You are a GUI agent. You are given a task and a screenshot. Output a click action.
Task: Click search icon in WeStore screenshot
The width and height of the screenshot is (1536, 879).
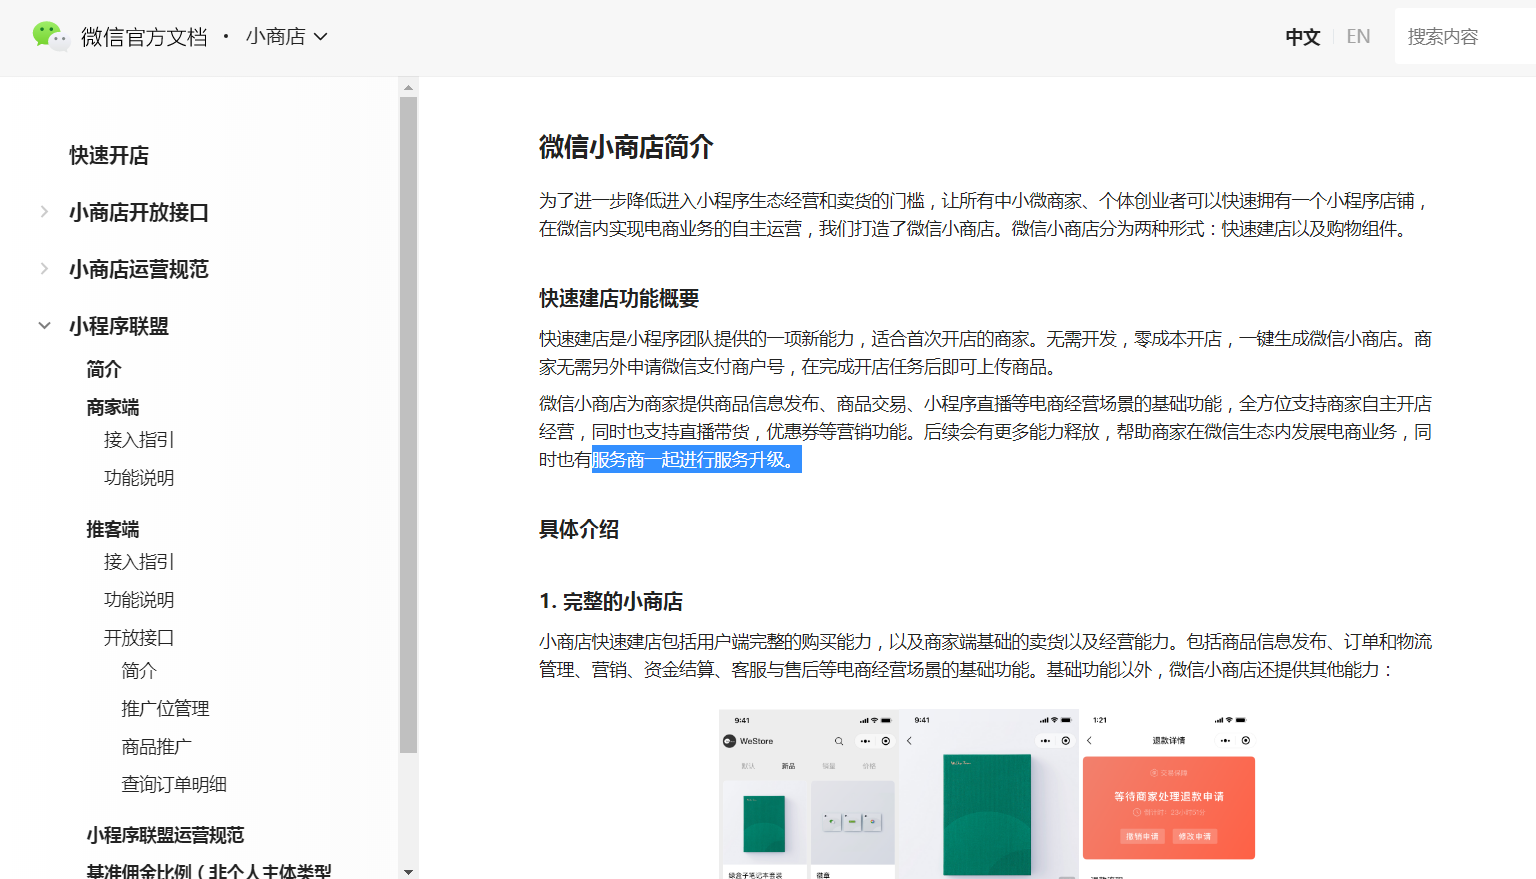pos(839,741)
